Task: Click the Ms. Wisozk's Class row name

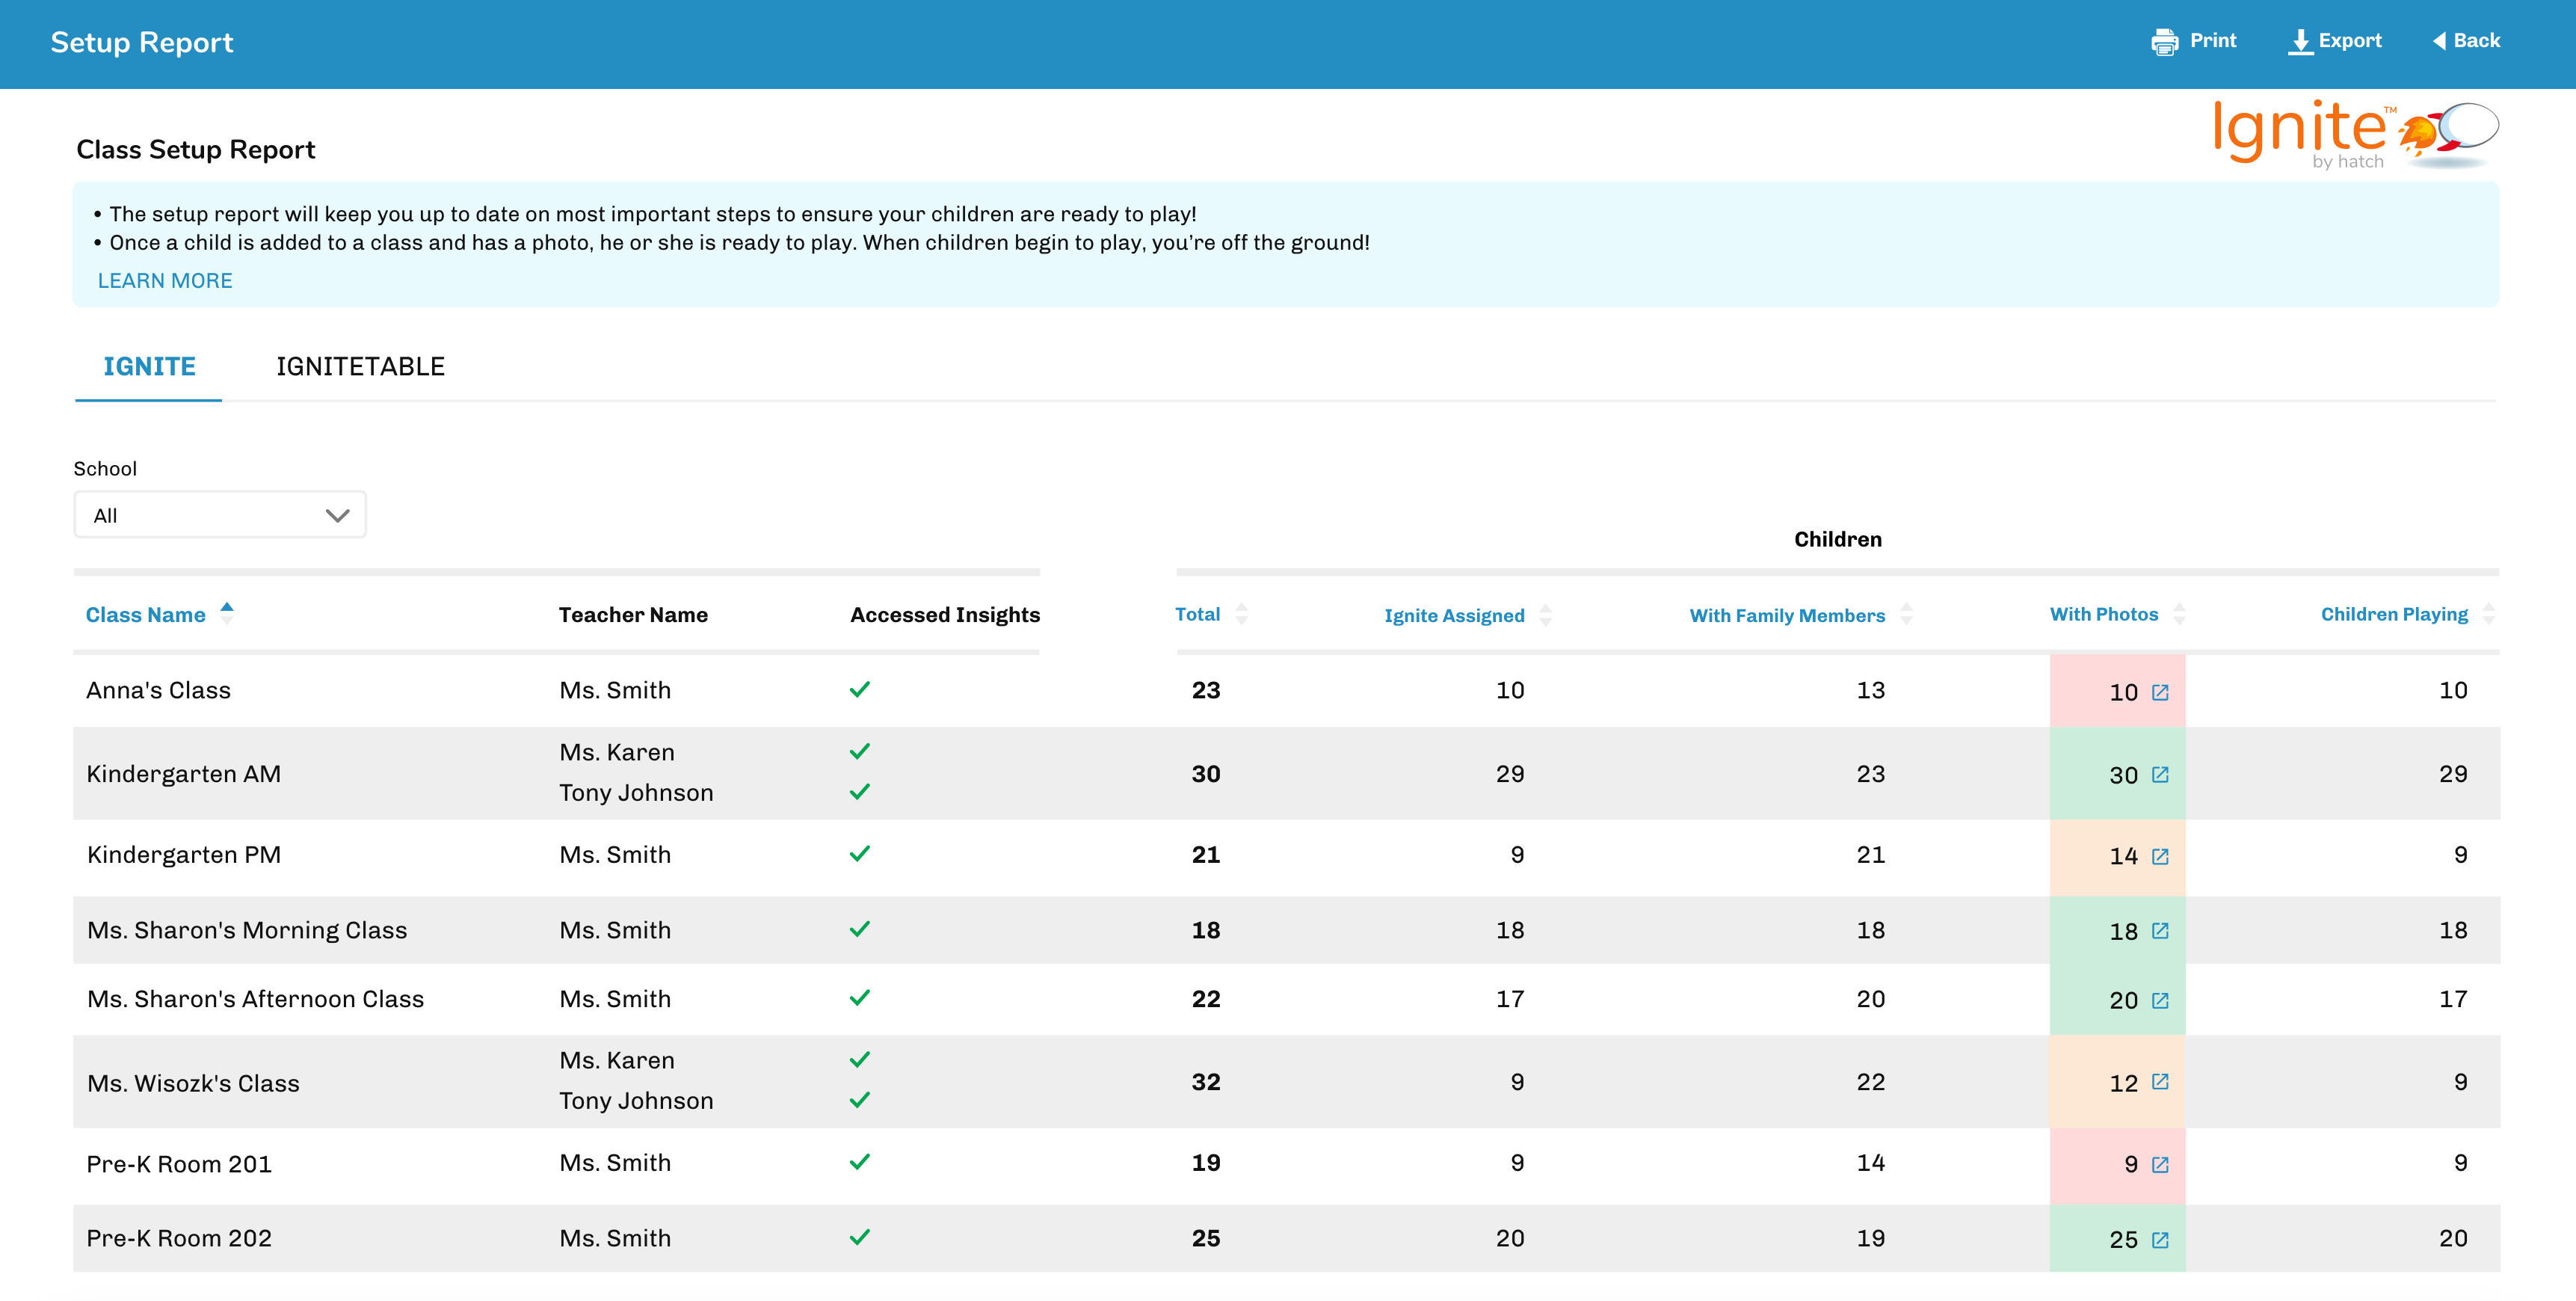Action: pyautogui.click(x=193, y=1083)
